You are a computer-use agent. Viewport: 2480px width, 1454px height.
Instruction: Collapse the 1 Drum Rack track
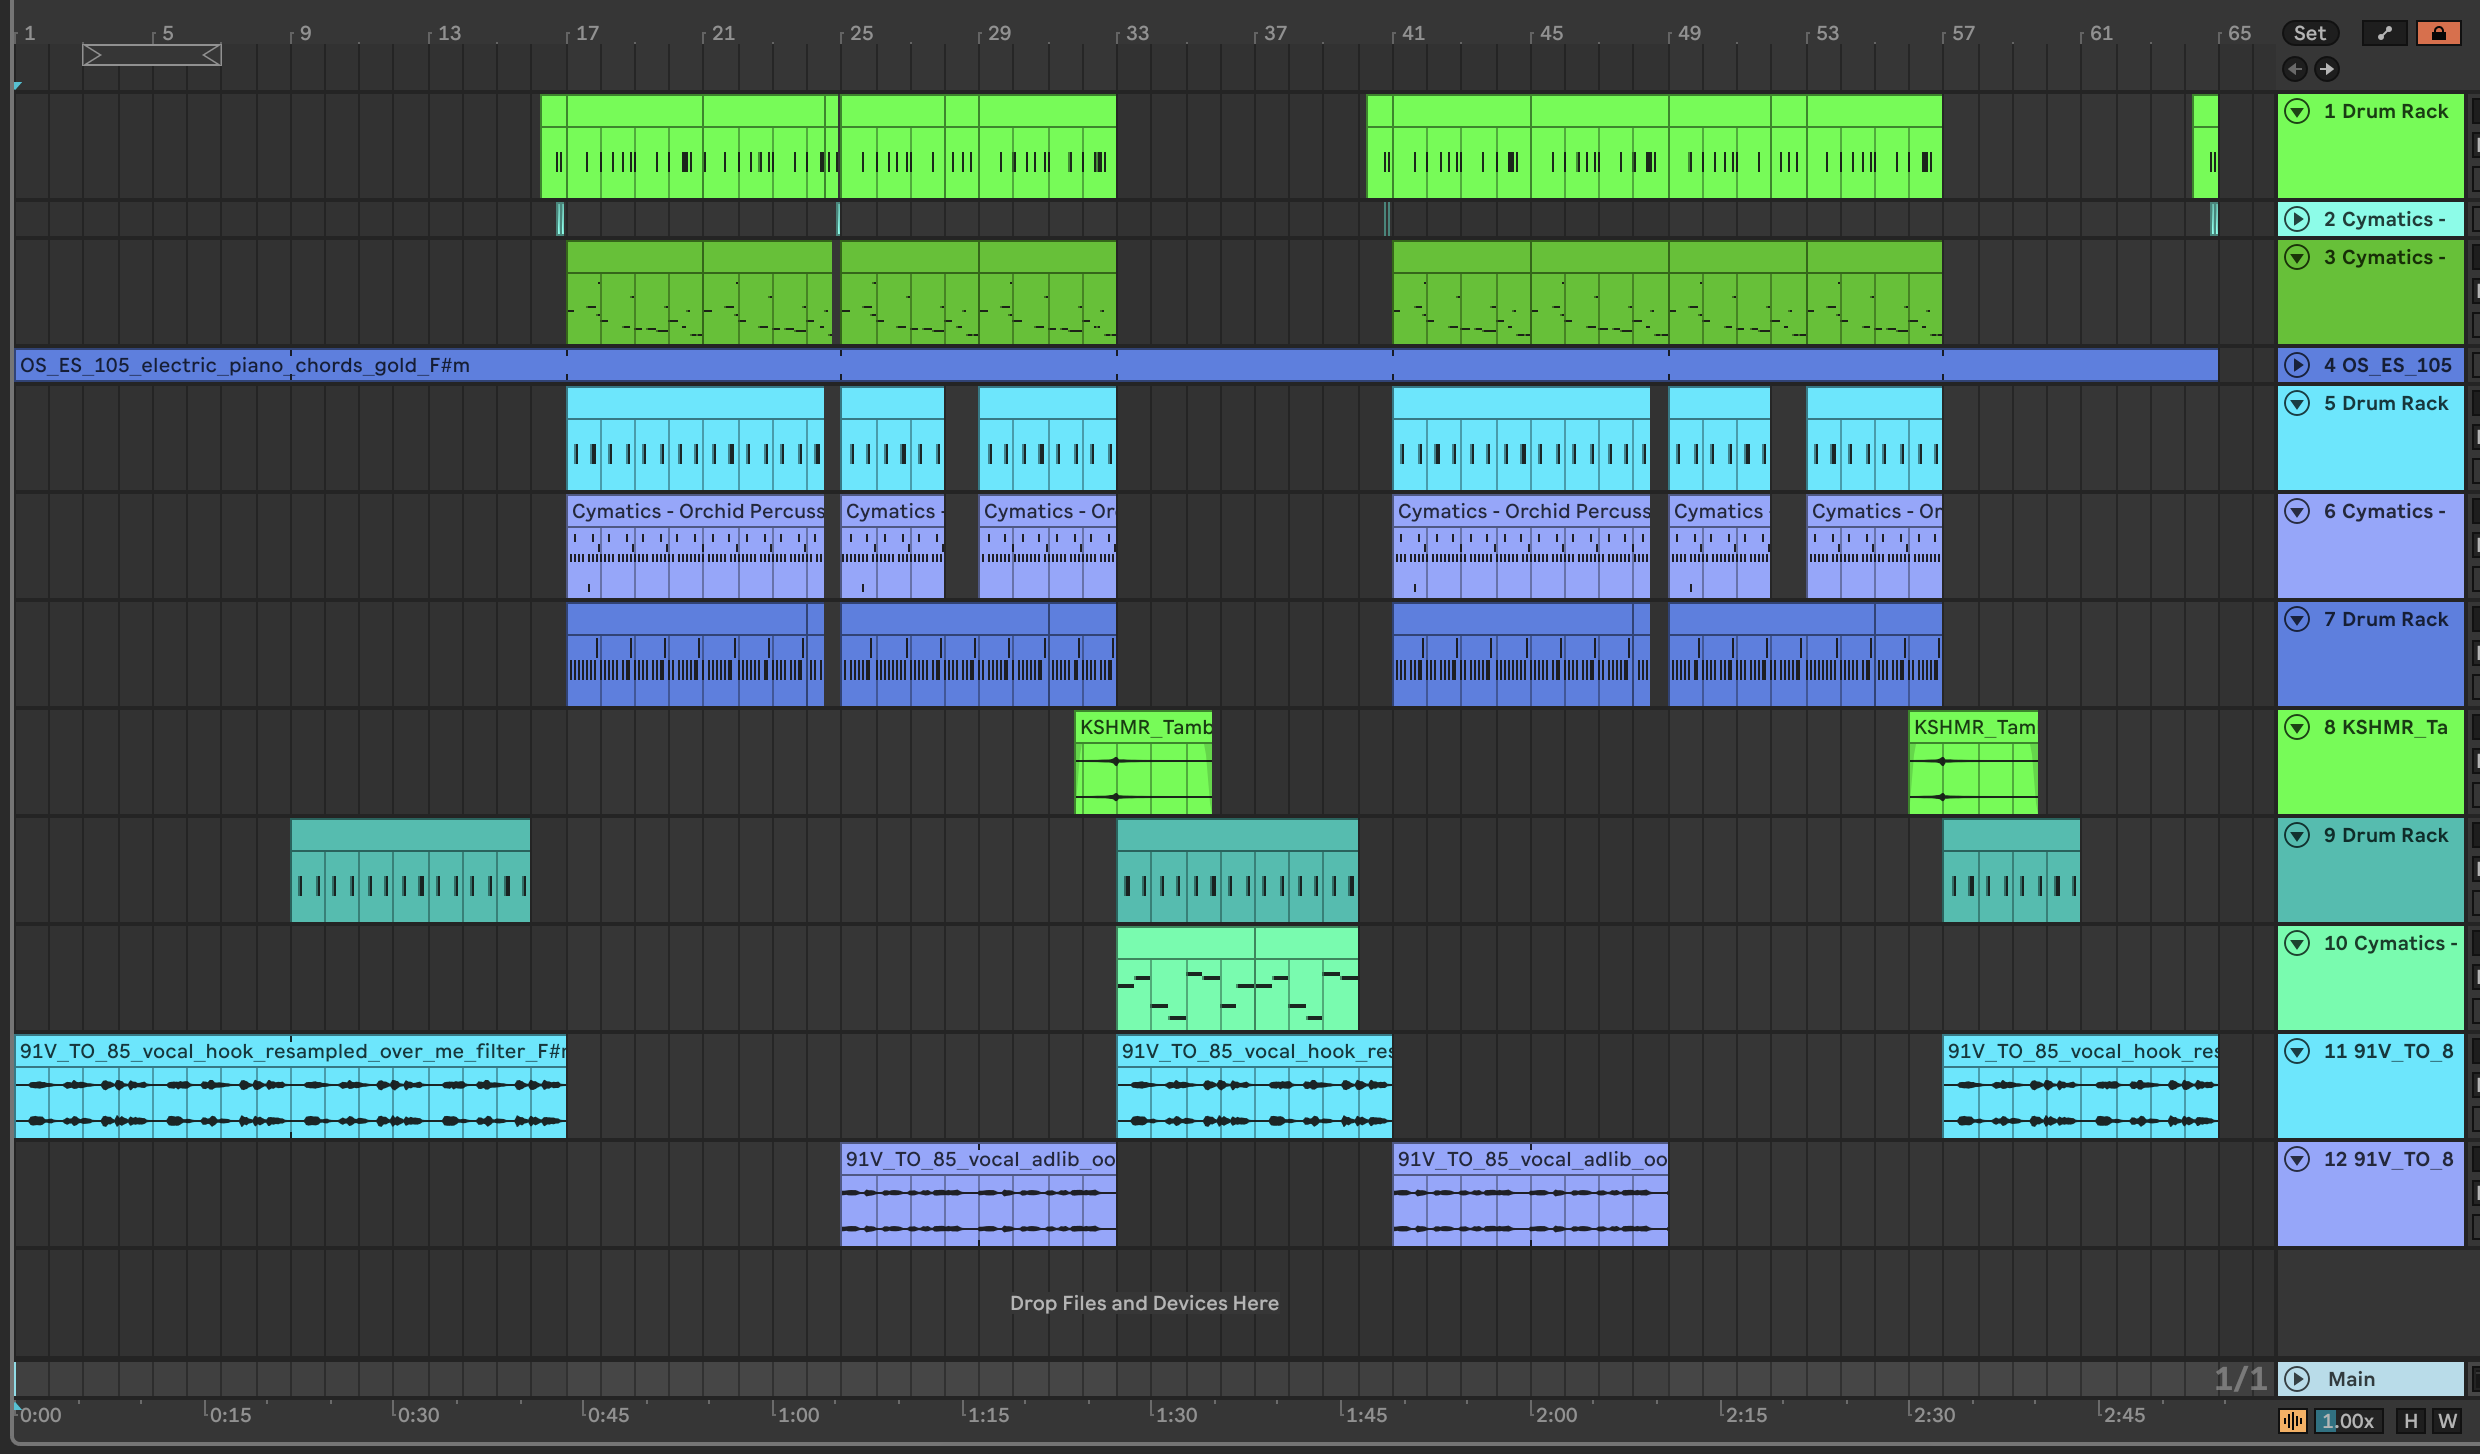2298,111
